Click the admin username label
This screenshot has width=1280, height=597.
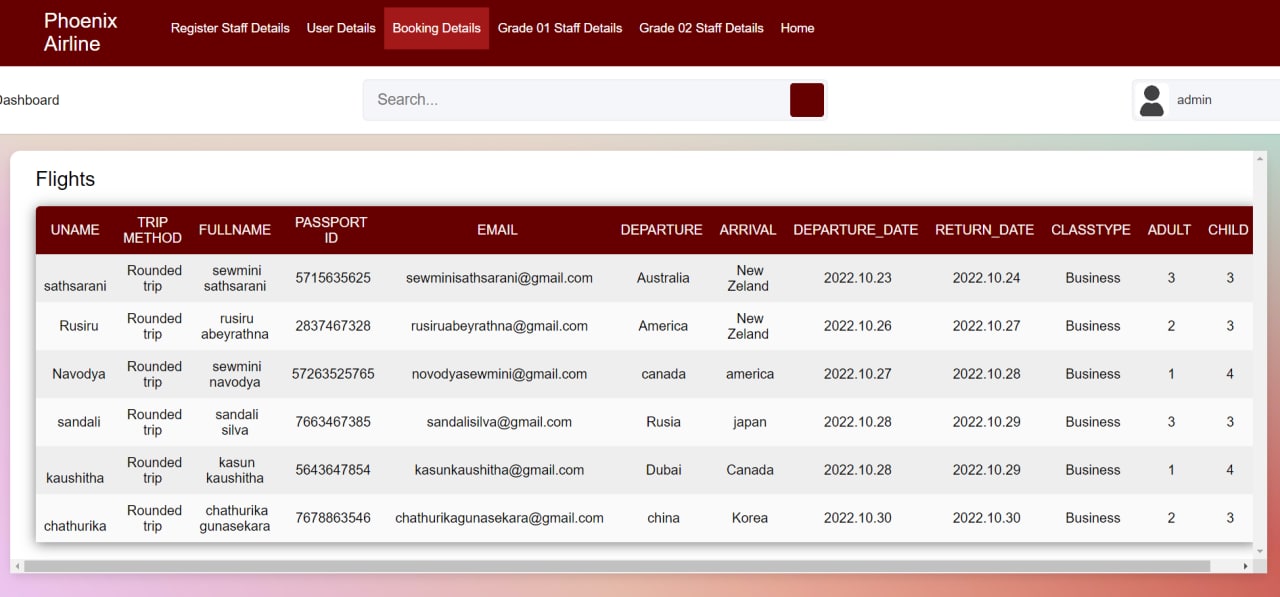(1194, 100)
